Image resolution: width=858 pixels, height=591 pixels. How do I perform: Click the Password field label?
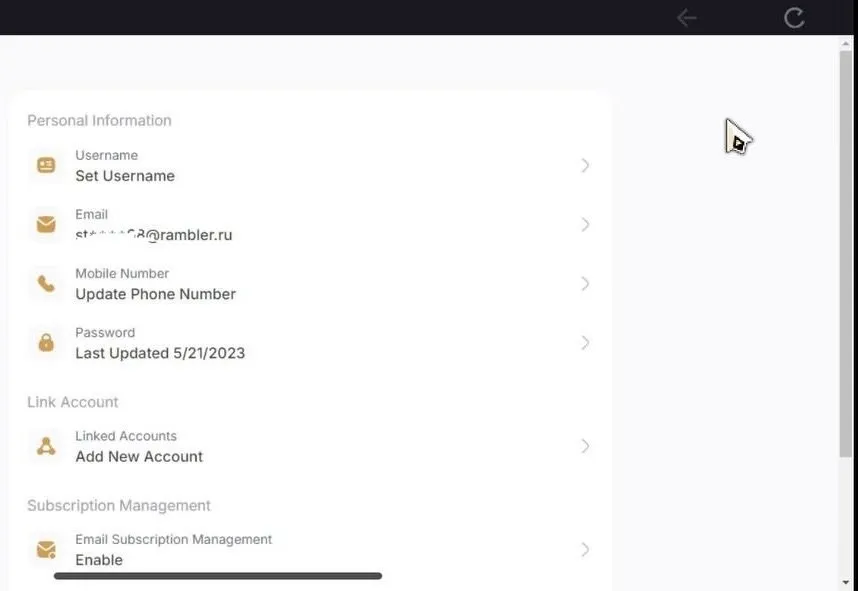coord(105,333)
